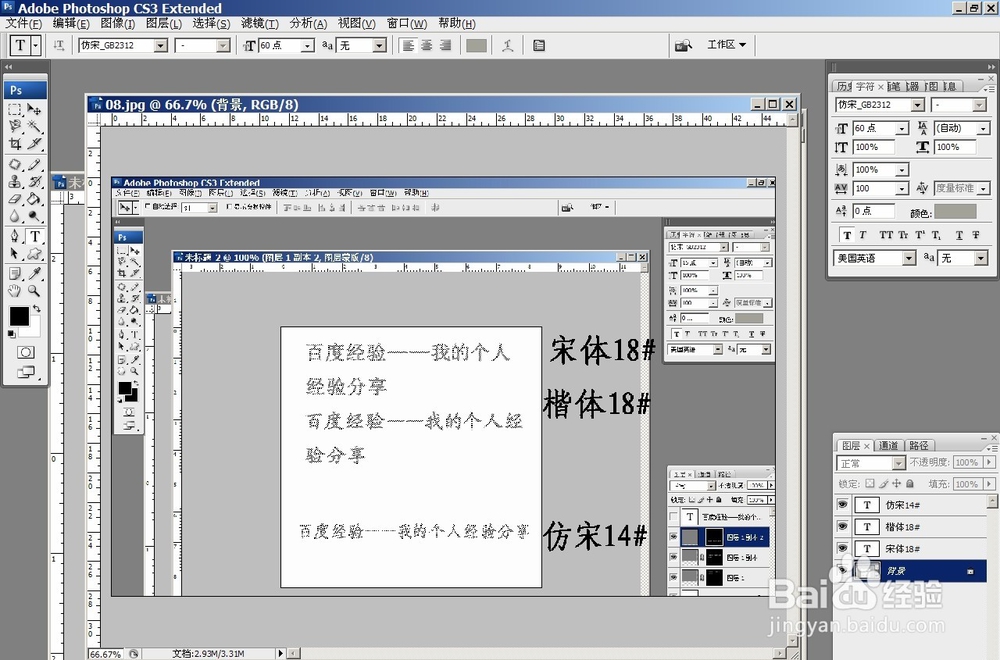Select the Clone Stamp tool
Image resolution: width=1000 pixels, height=660 pixels.
(14, 182)
